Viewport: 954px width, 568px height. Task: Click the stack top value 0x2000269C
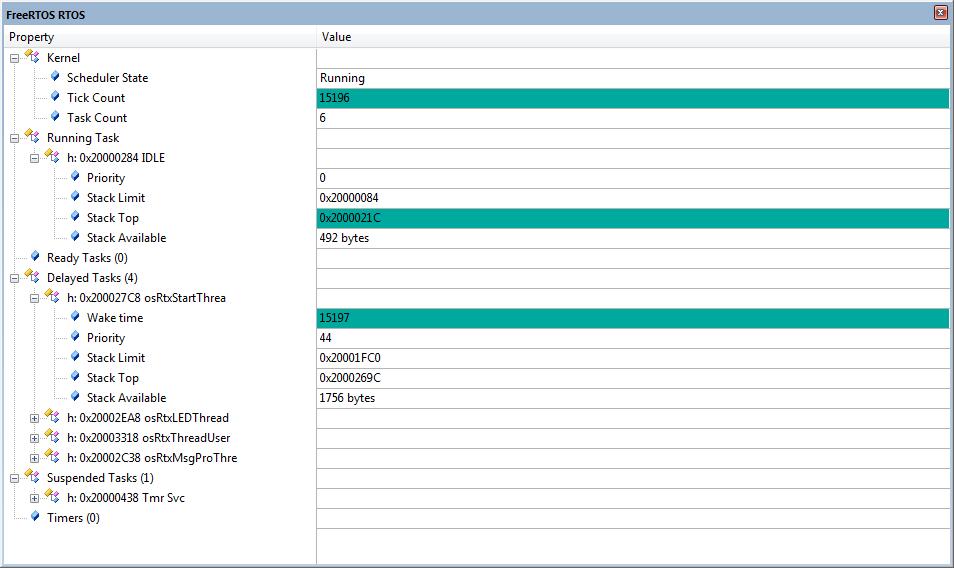click(x=350, y=378)
